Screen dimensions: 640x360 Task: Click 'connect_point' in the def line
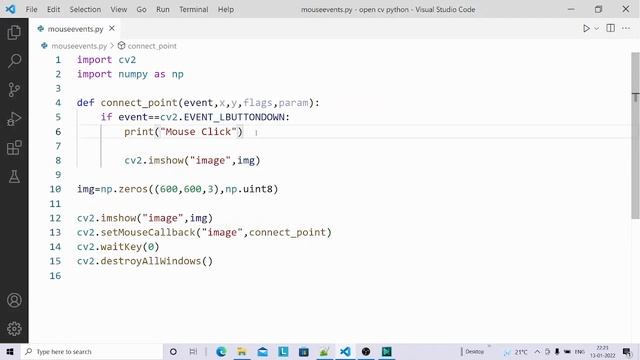pos(139,103)
